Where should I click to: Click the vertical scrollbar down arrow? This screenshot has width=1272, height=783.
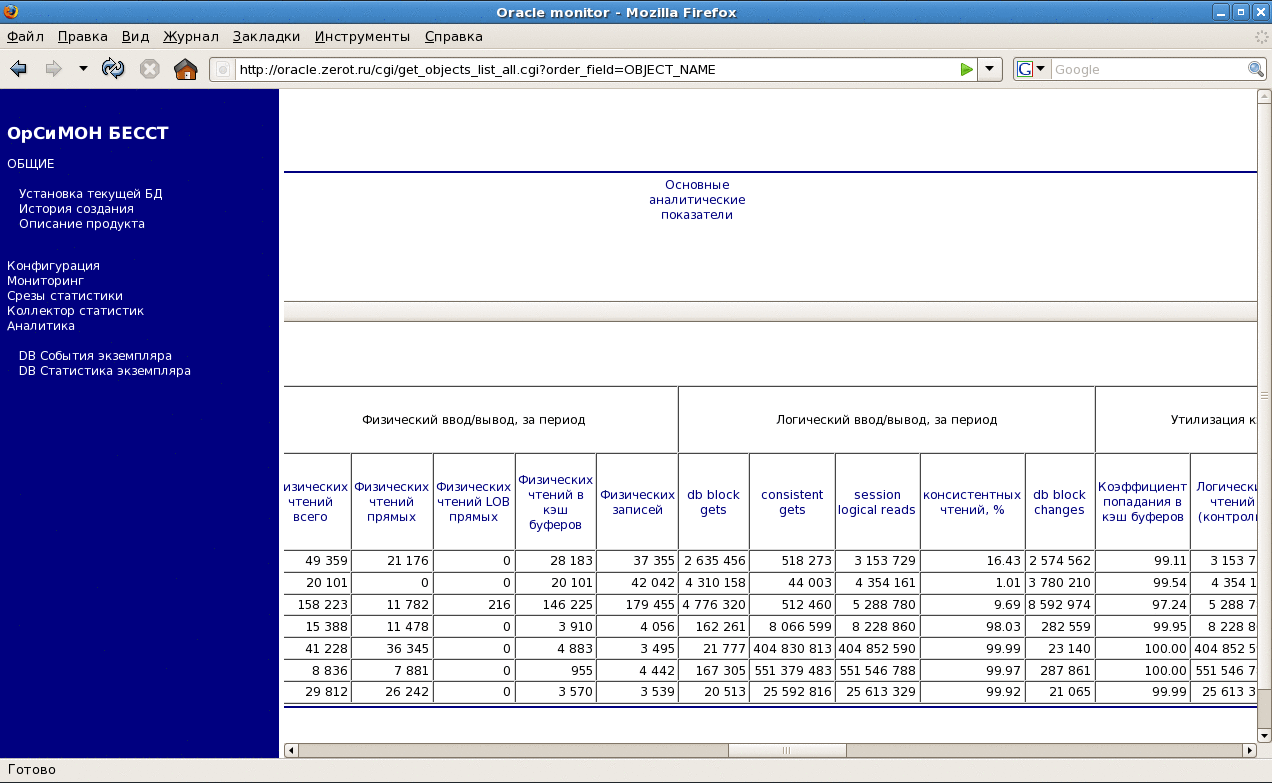point(1264,735)
